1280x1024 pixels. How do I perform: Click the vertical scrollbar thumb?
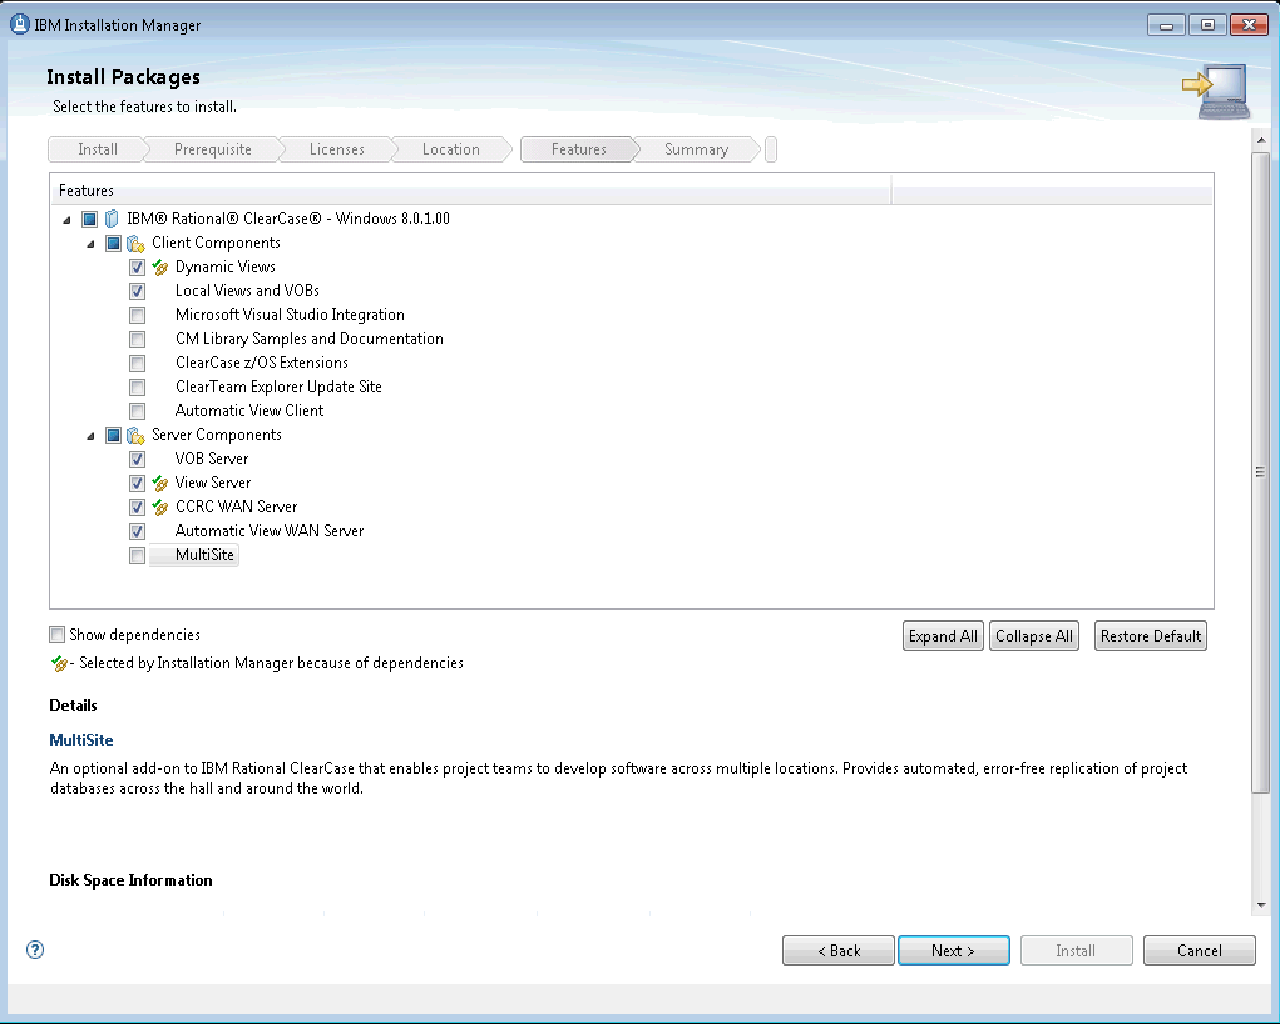pos(1261,472)
